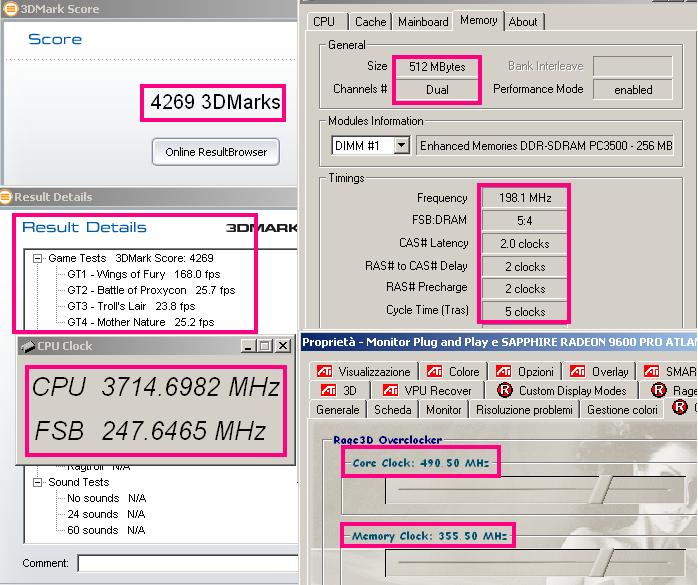Select GT2 - Battle of Proxycon result

[x=151, y=290]
